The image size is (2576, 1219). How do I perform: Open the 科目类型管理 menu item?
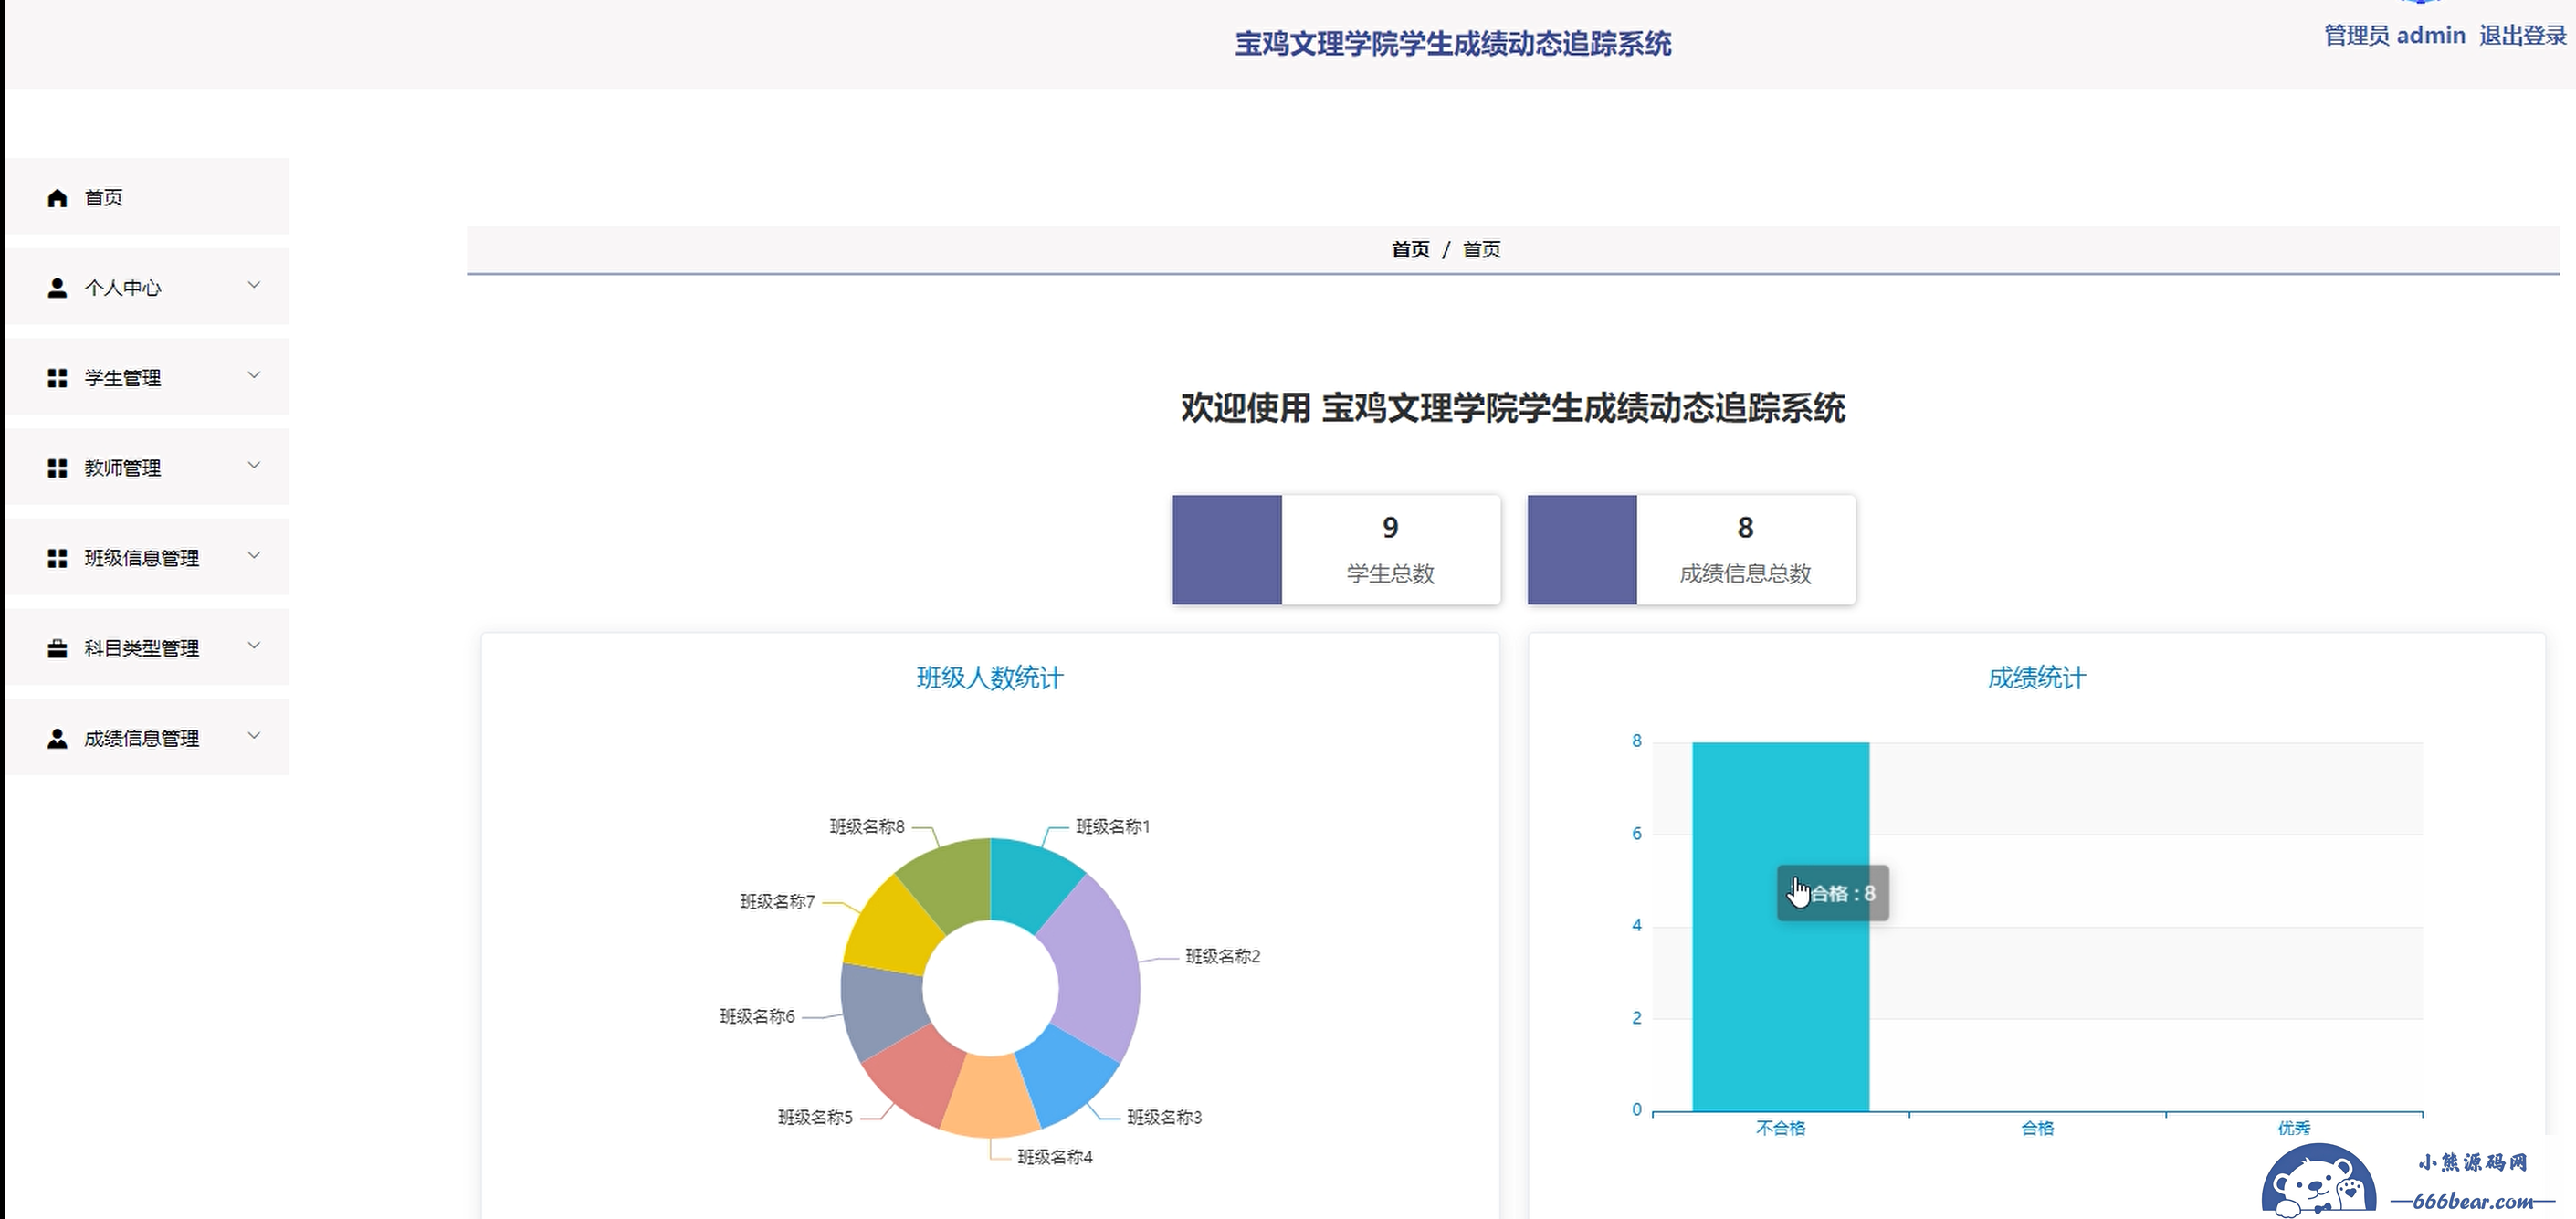click(141, 648)
